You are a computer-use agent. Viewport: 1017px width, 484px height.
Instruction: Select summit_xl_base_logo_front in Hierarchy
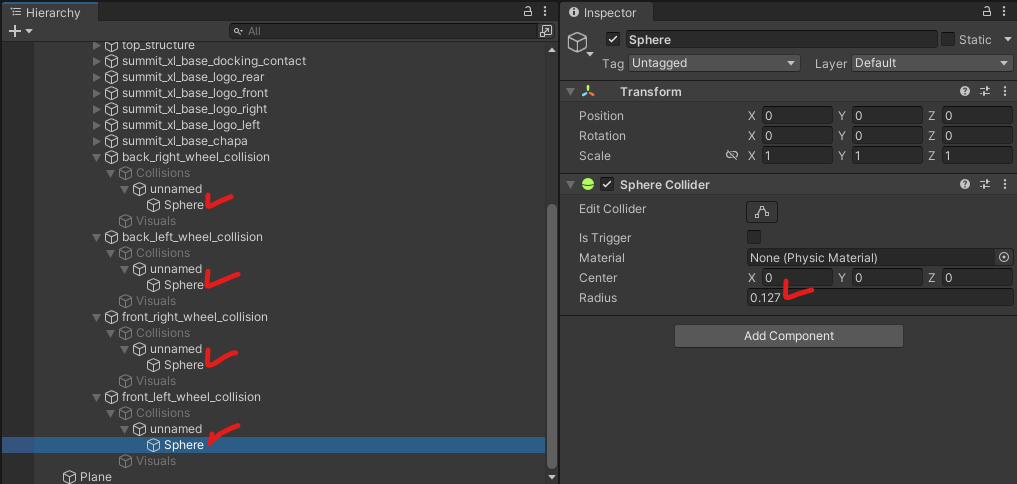pos(195,93)
